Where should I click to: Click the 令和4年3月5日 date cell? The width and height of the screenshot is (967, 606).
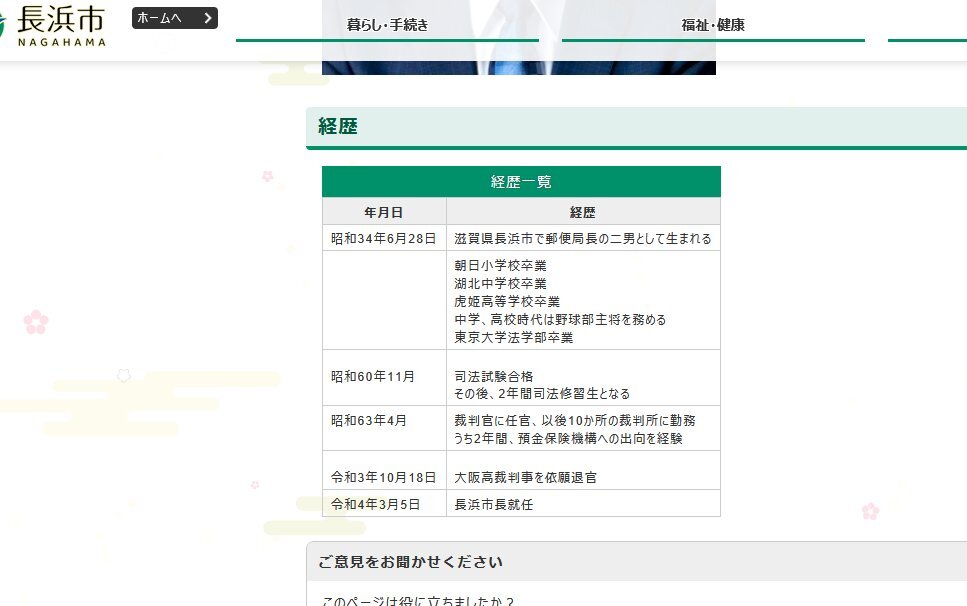coord(376,504)
